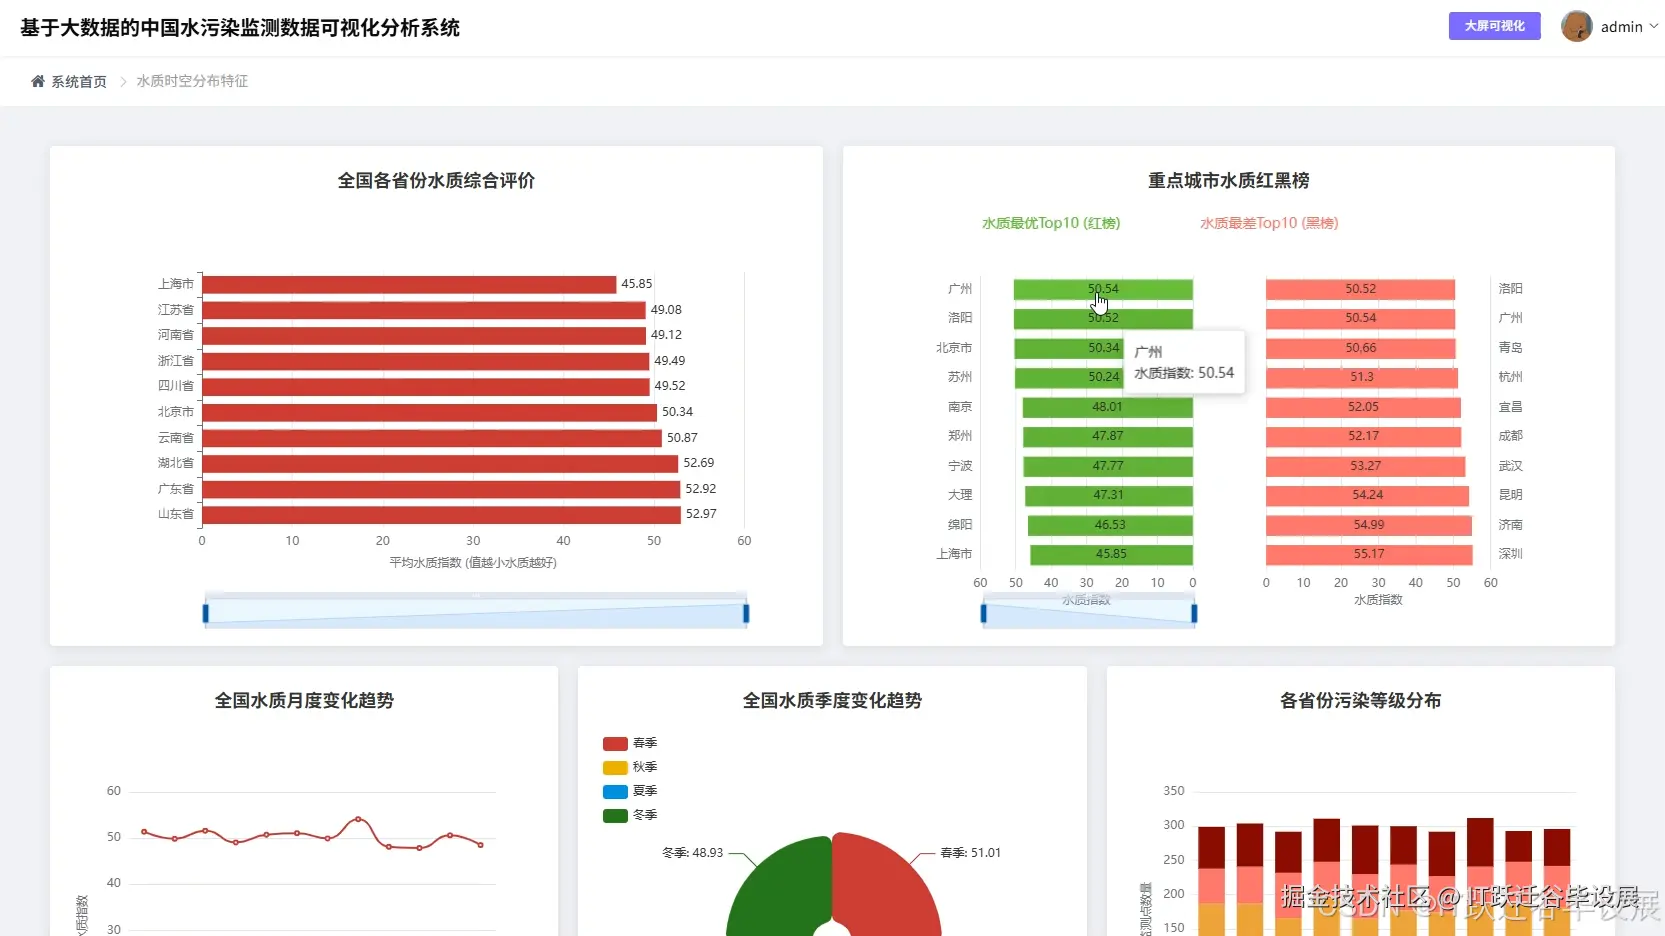Screen dimensions: 1665x936
Task: Select the 云南省 bar valued 50.87
Action: (x=432, y=438)
